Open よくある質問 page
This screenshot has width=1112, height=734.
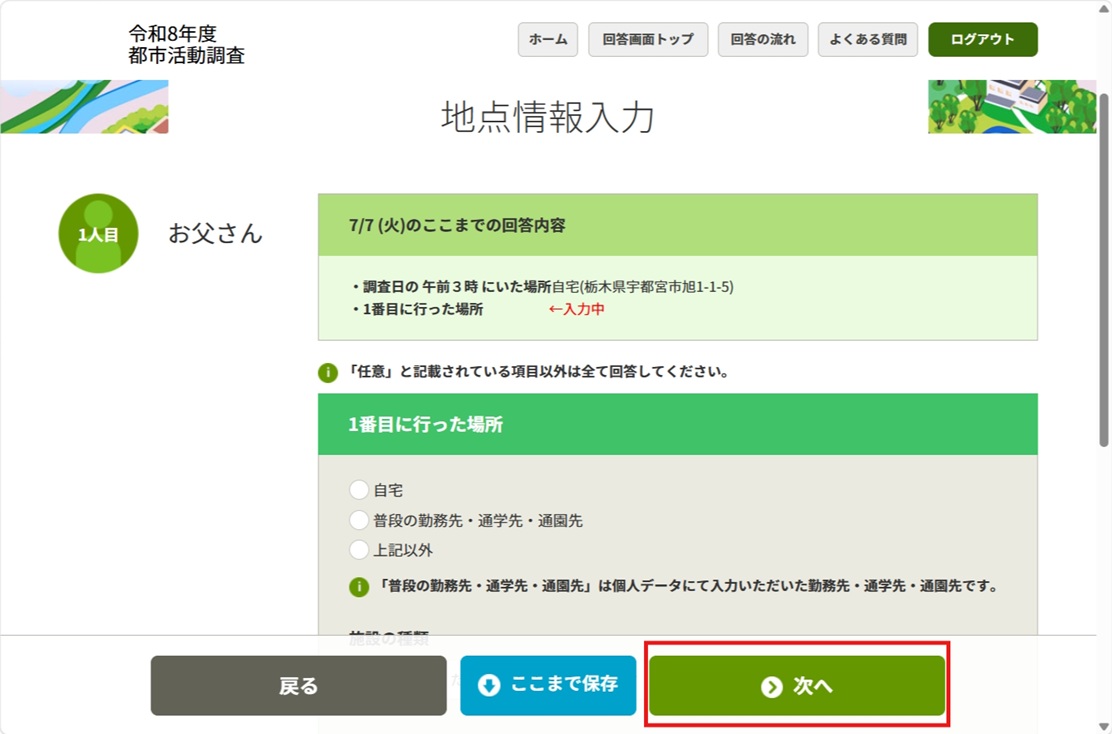[868, 40]
